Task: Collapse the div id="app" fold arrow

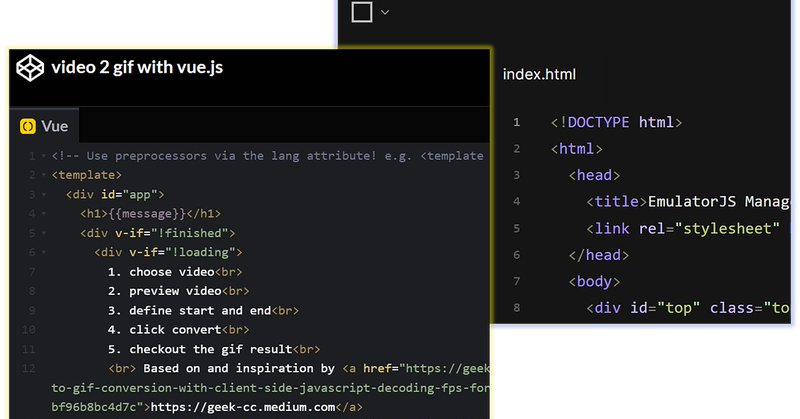Action: tap(44, 195)
